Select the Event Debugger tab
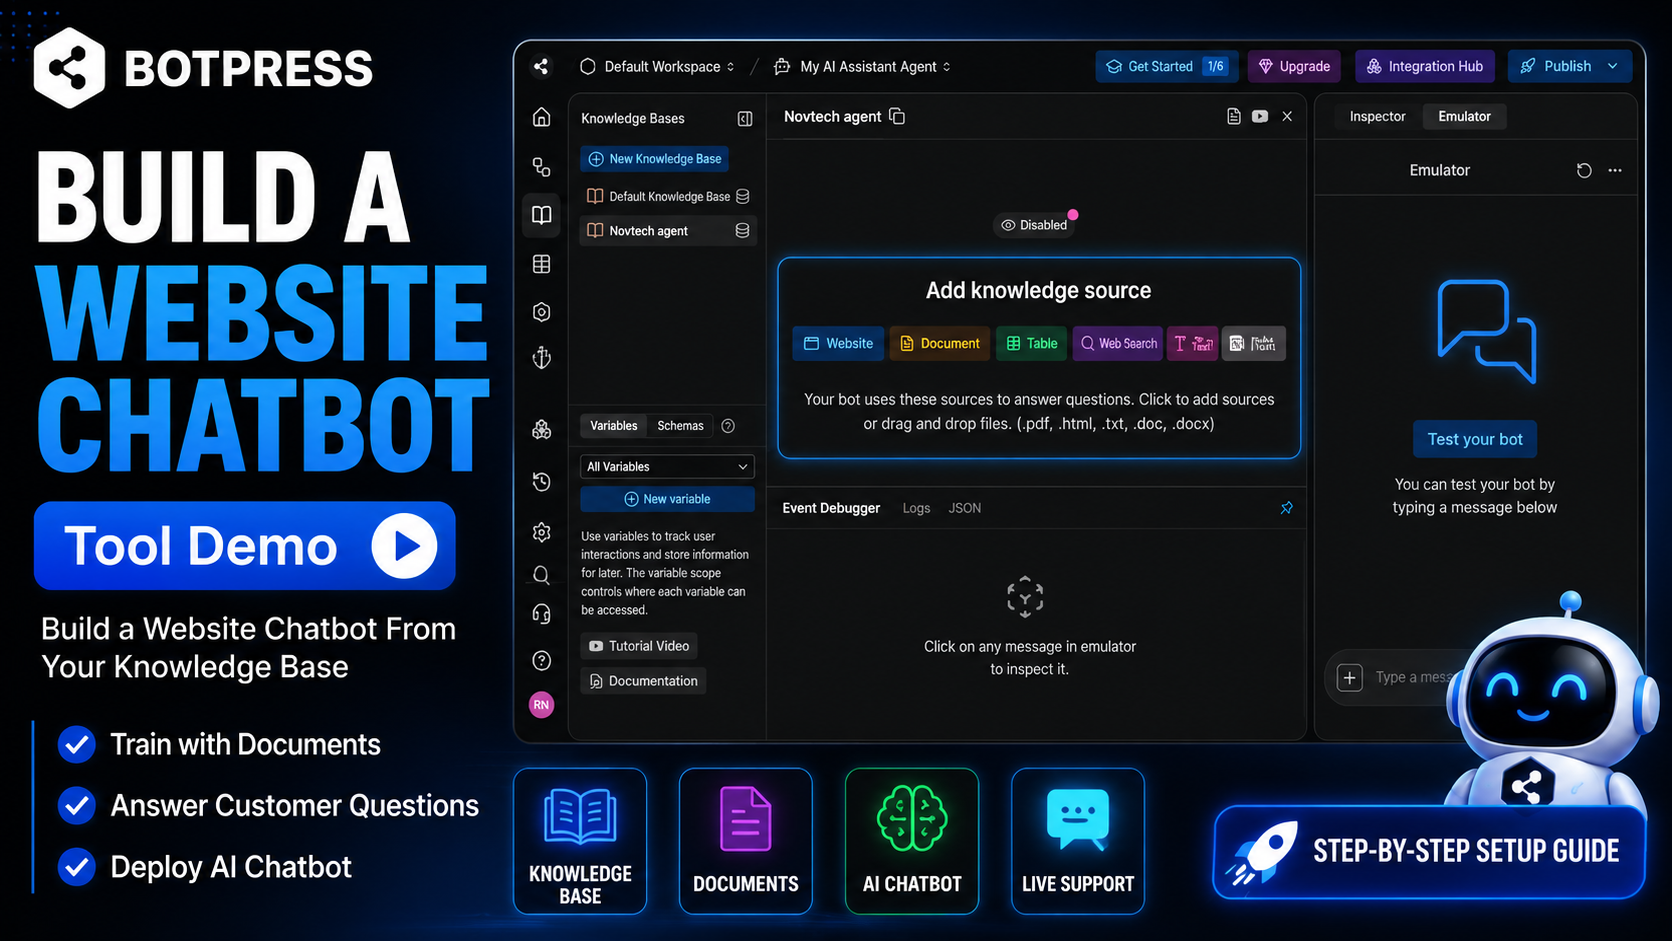This screenshot has height=941, width=1672. point(831,508)
